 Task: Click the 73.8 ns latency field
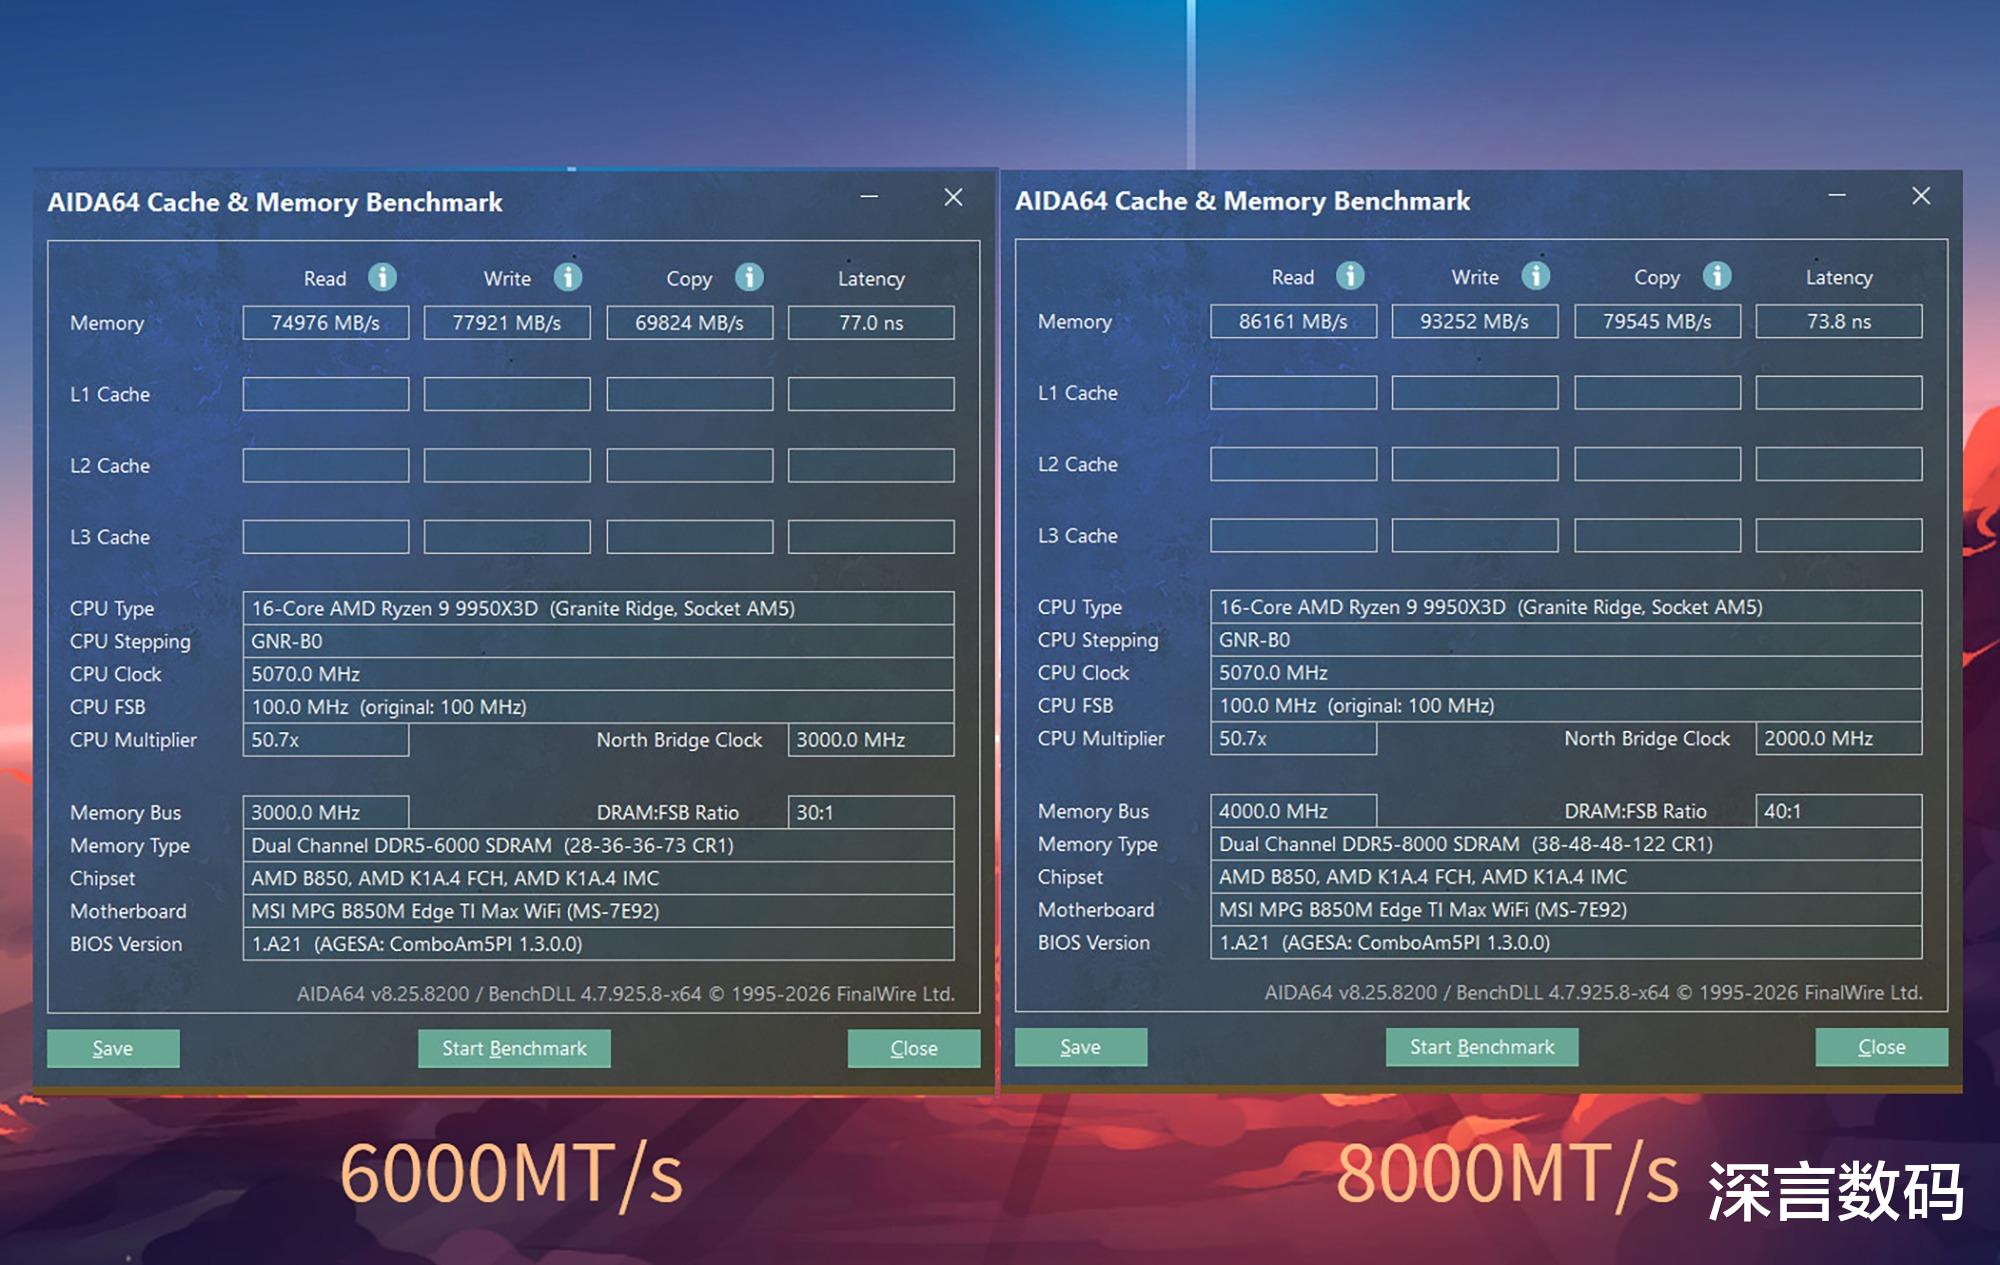(1838, 322)
